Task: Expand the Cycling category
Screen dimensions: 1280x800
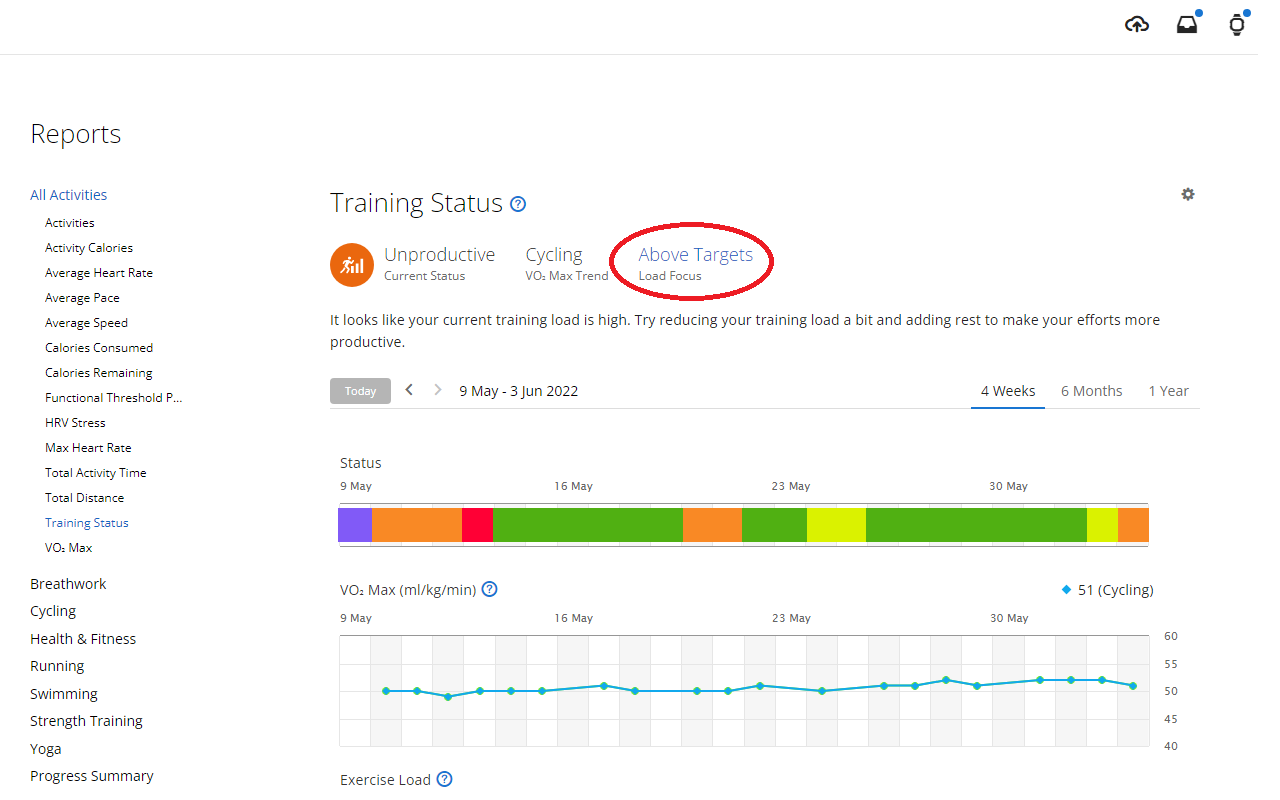Action: coord(53,611)
